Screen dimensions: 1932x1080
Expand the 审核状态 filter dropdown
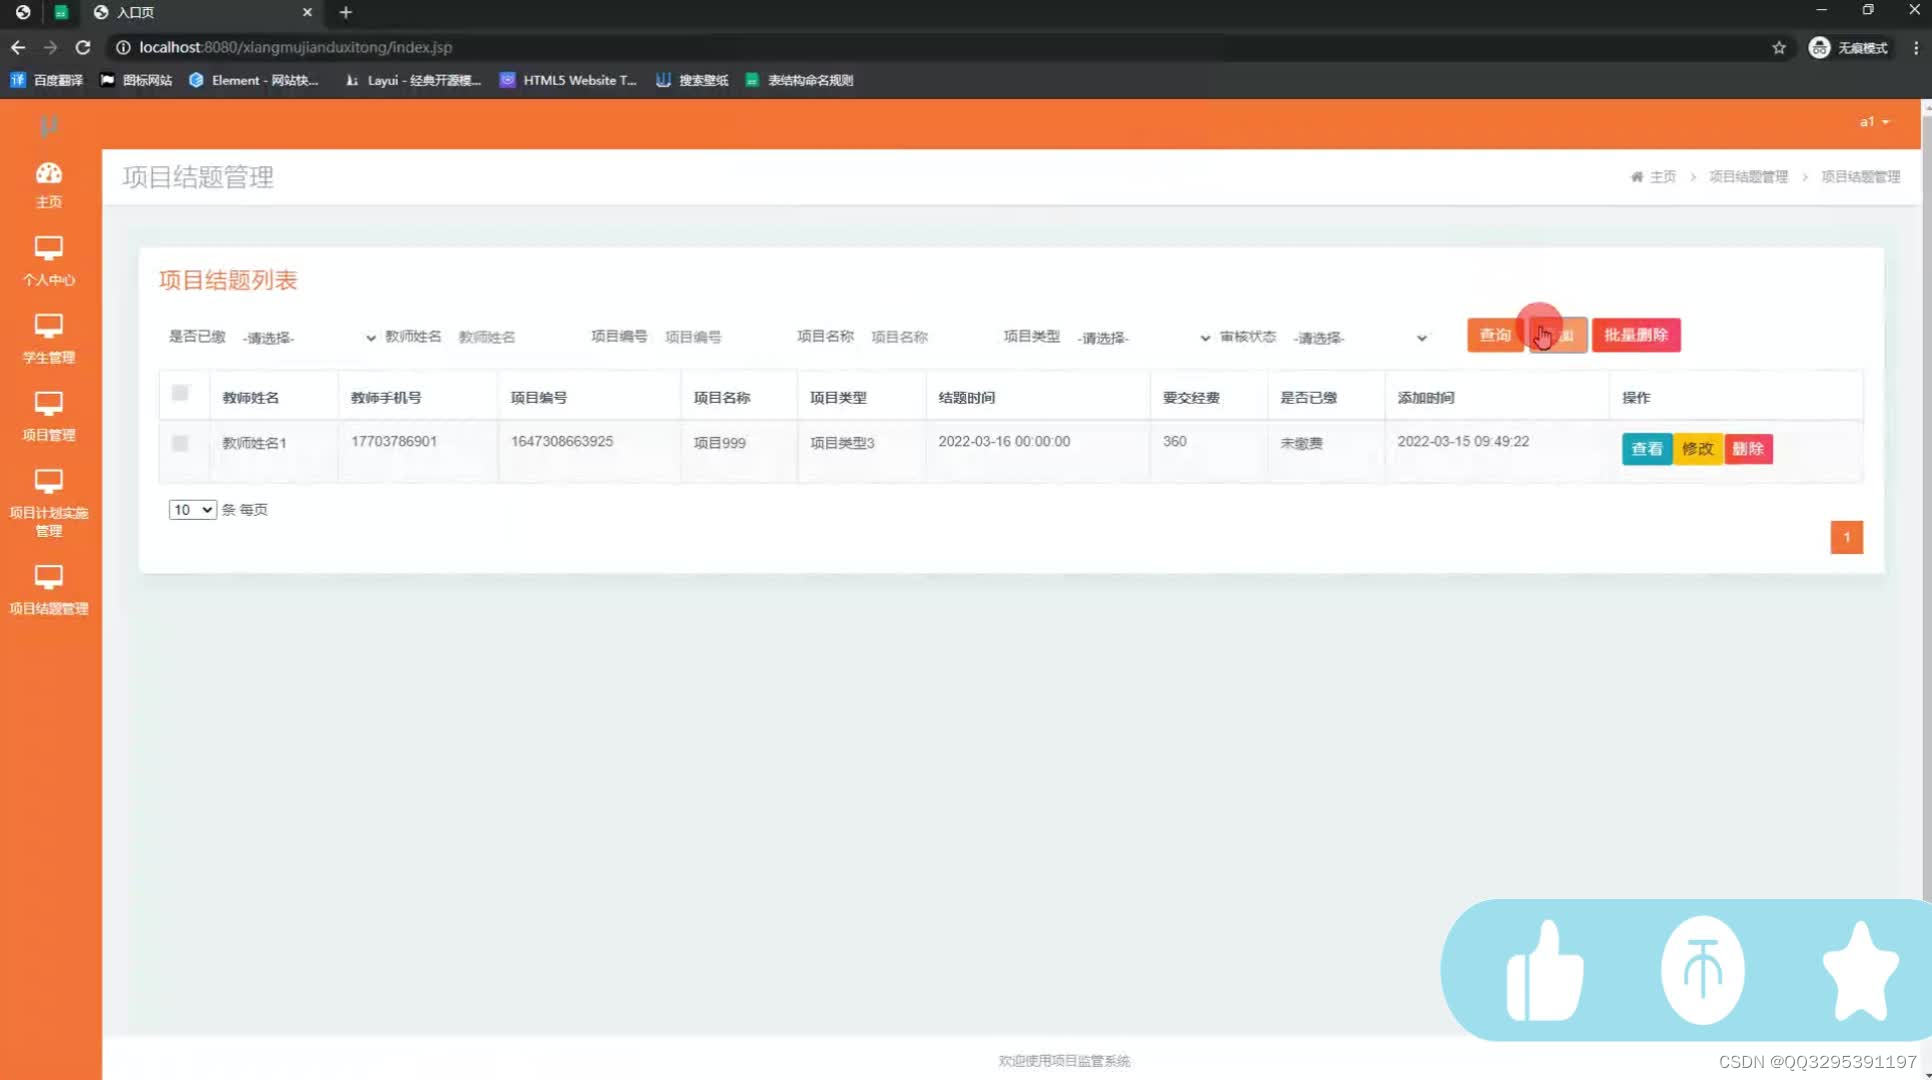click(1360, 338)
